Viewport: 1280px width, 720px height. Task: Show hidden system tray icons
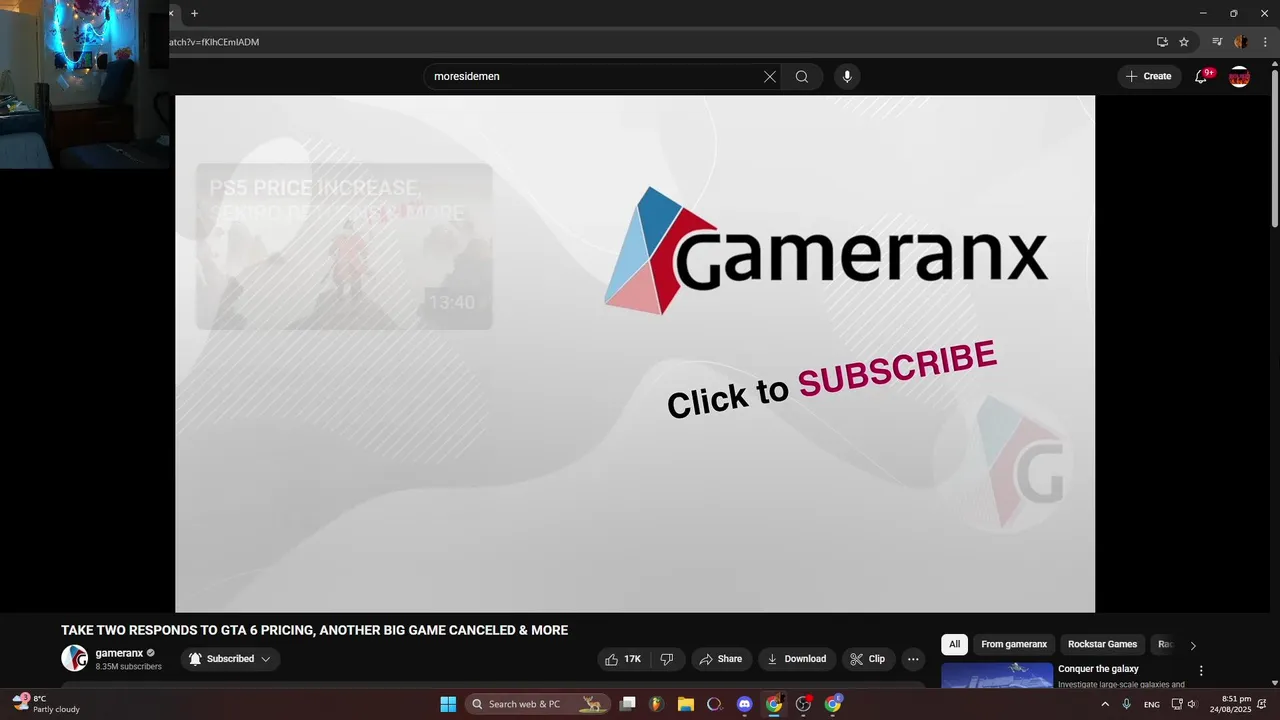[x=1105, y=704]
